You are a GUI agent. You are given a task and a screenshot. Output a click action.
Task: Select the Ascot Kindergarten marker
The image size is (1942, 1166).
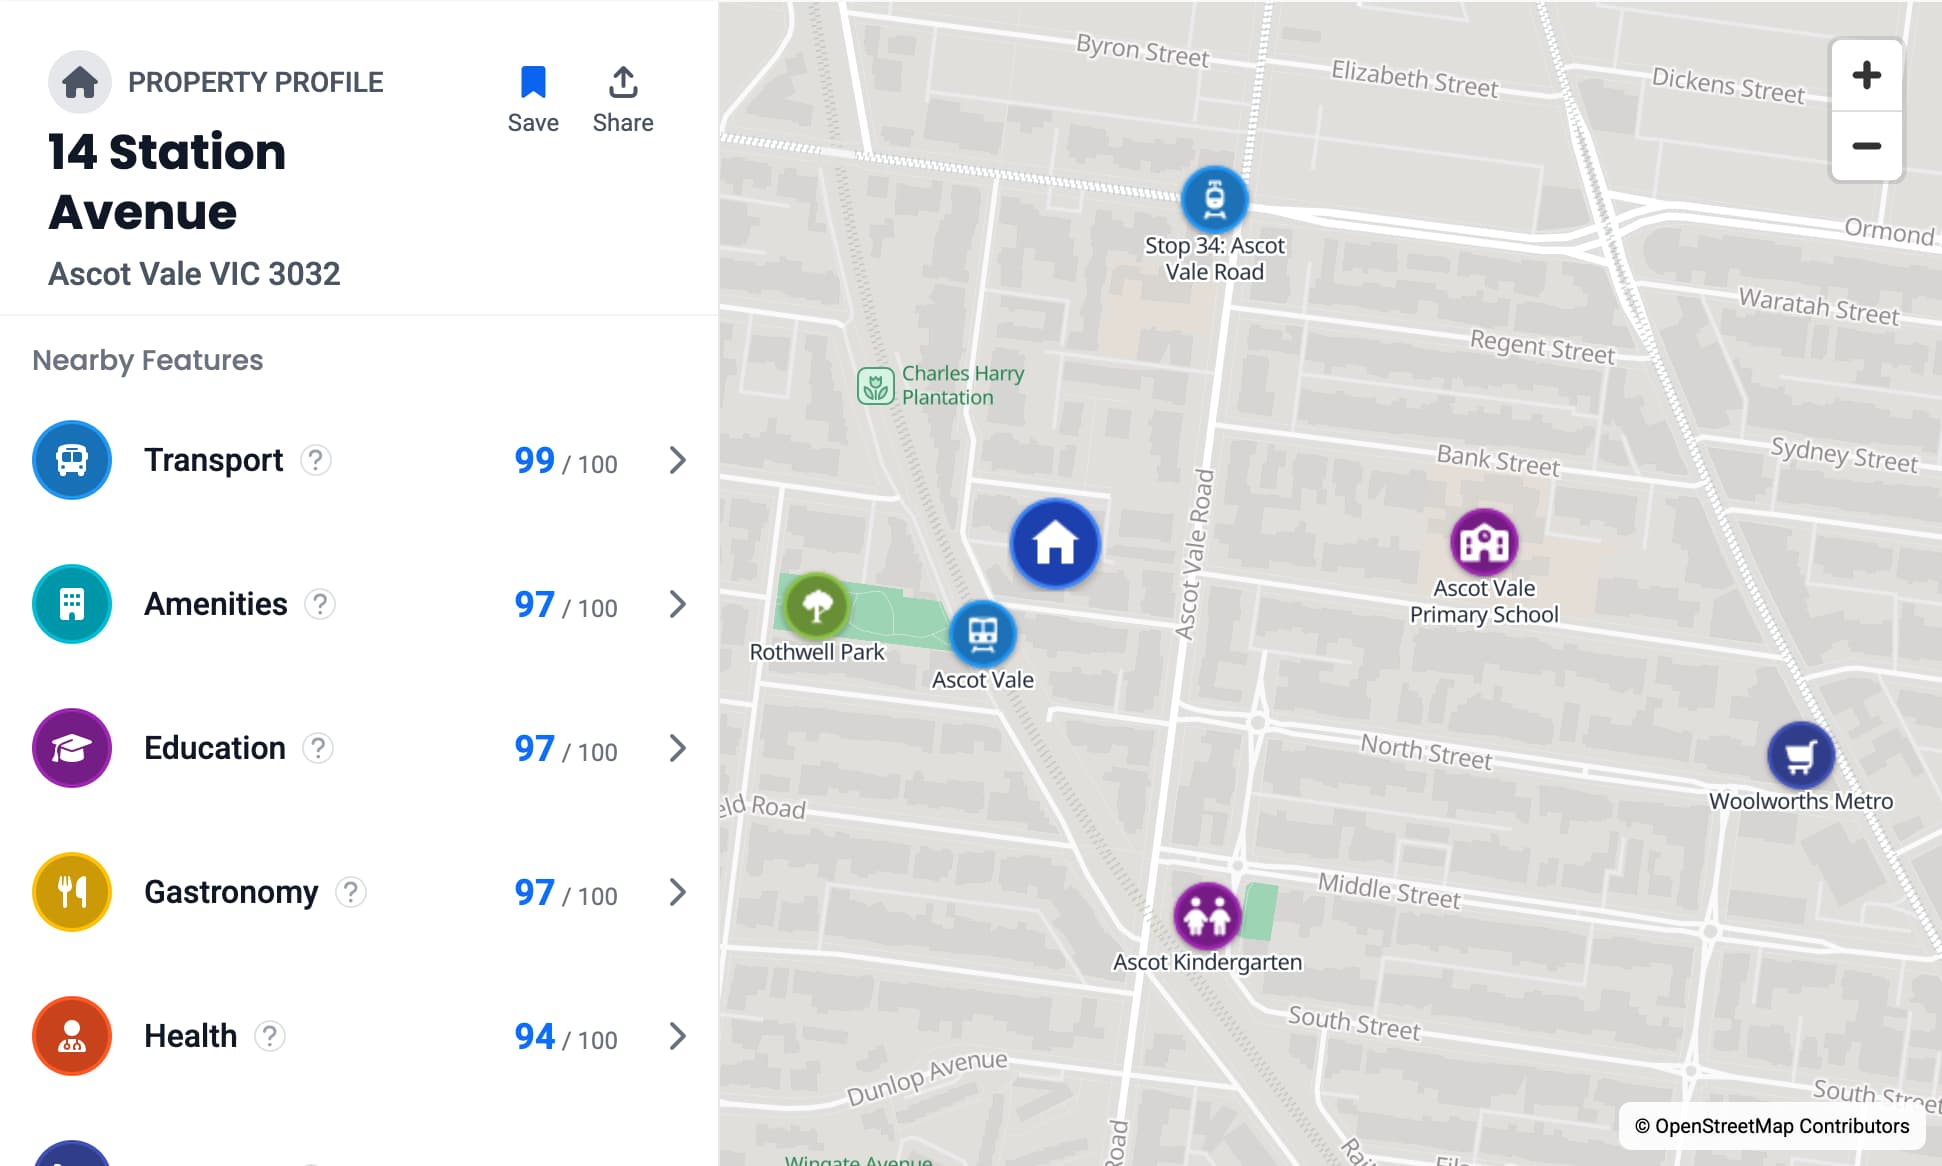point(1208,916)
